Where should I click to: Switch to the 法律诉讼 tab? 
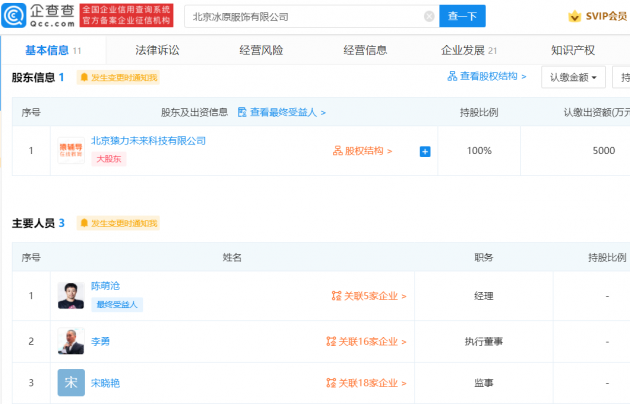[157, 50]
